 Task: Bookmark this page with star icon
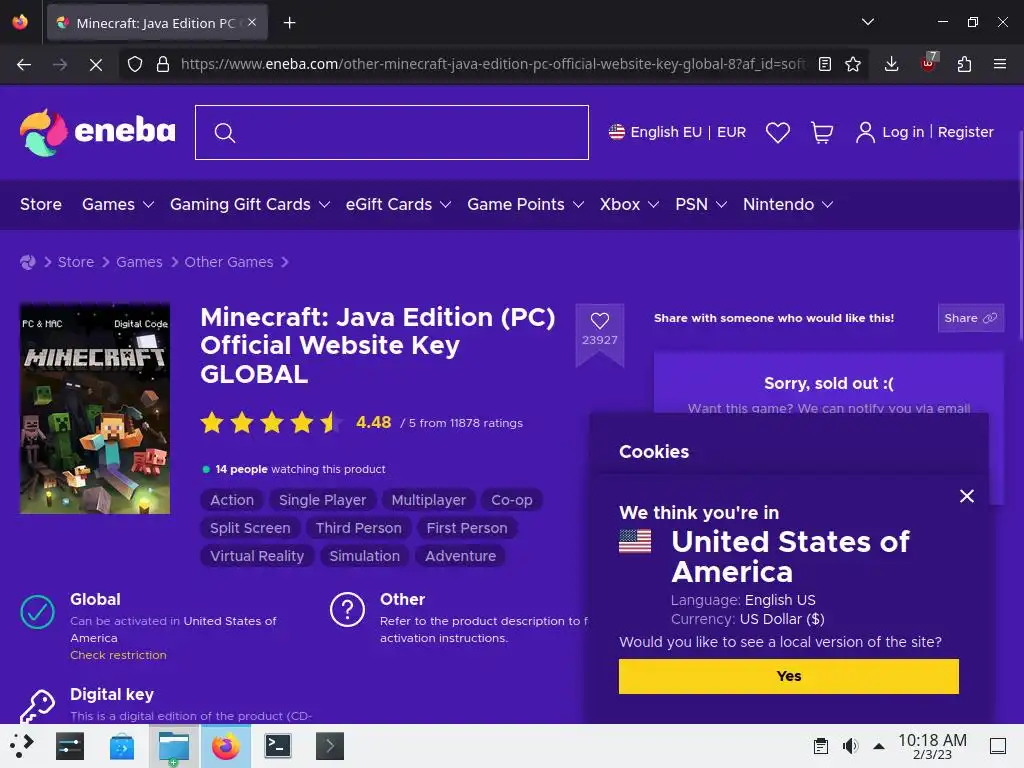click(853, 64)
